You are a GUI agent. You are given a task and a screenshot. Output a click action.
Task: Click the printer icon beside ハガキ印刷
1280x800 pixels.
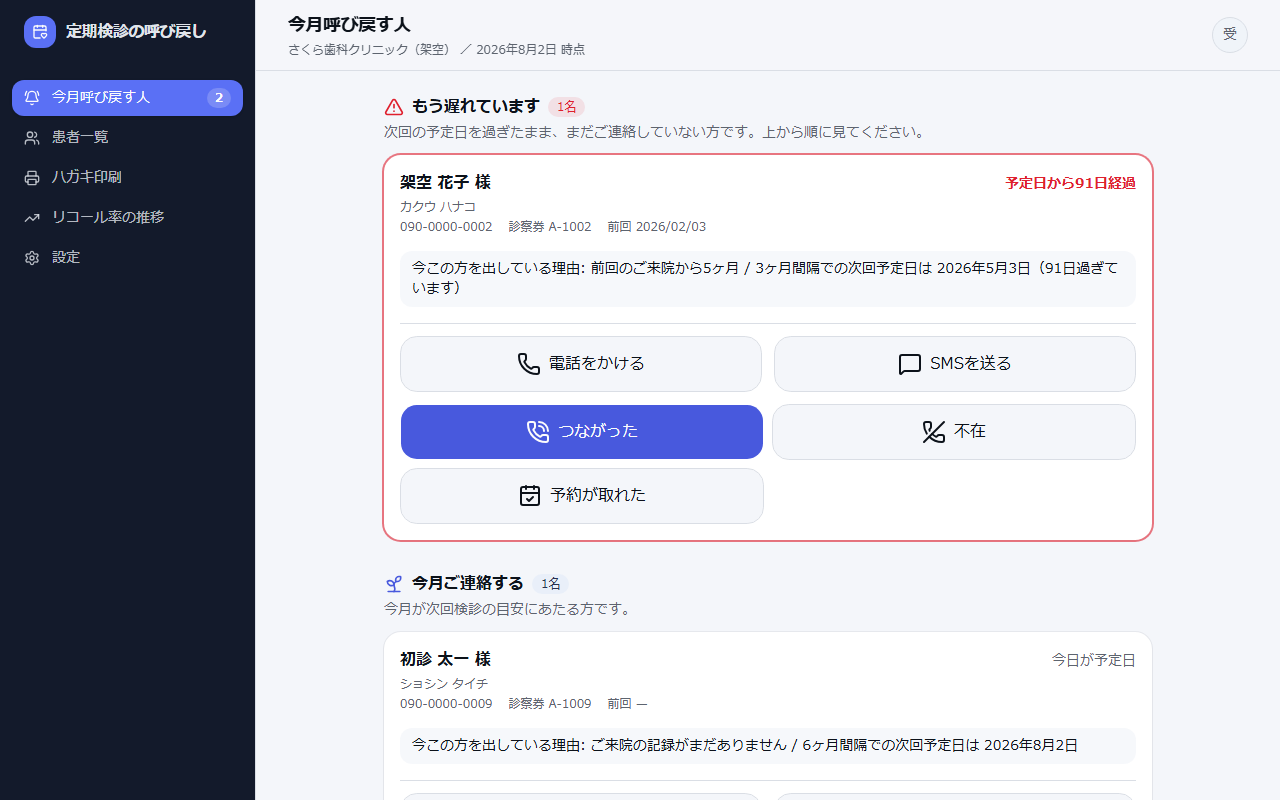[32, 177]
